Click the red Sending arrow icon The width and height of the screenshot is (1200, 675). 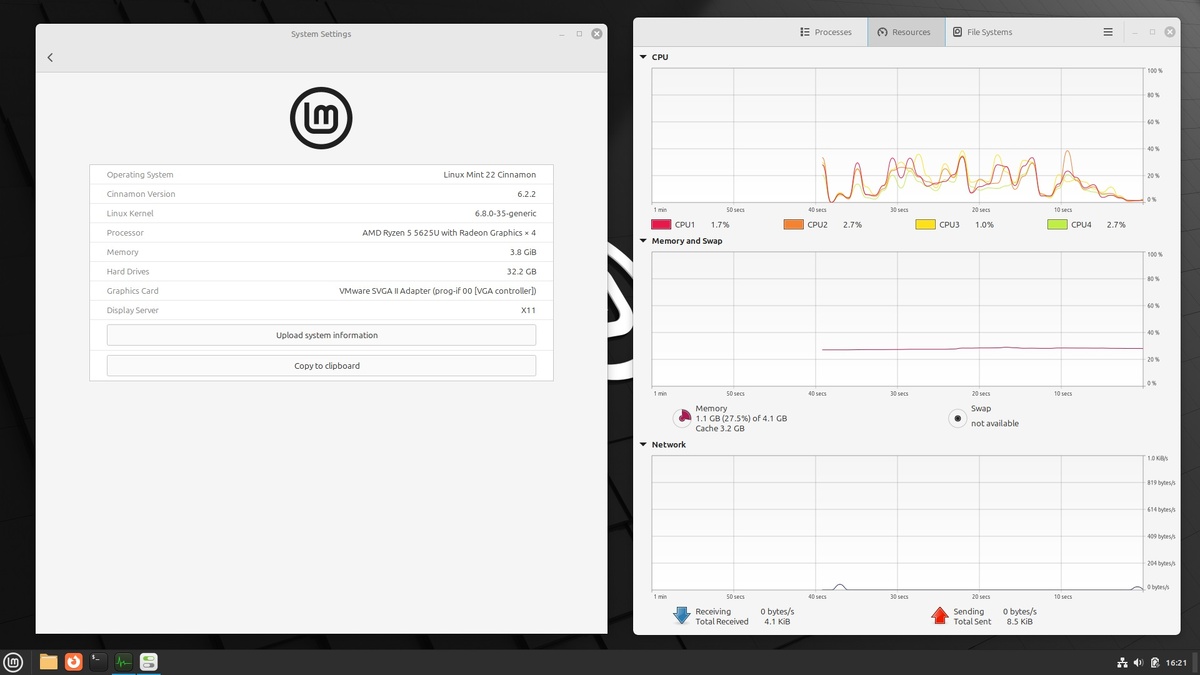[x=940, y=615]
